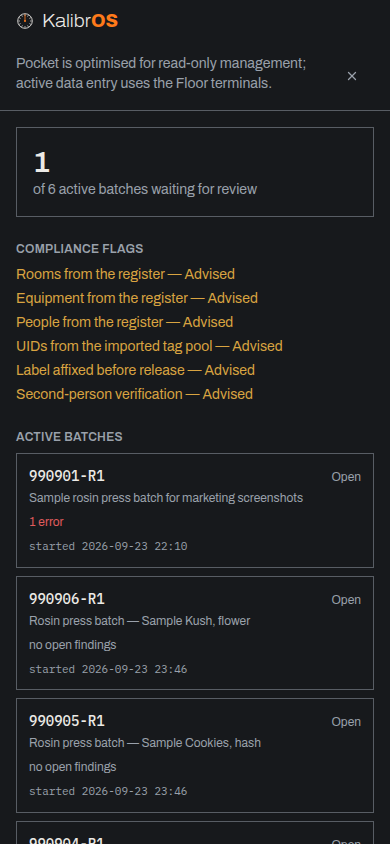Click Sample Cookies, hash batch description
This screenshot has height=844, width=390.
pos(145,743)
